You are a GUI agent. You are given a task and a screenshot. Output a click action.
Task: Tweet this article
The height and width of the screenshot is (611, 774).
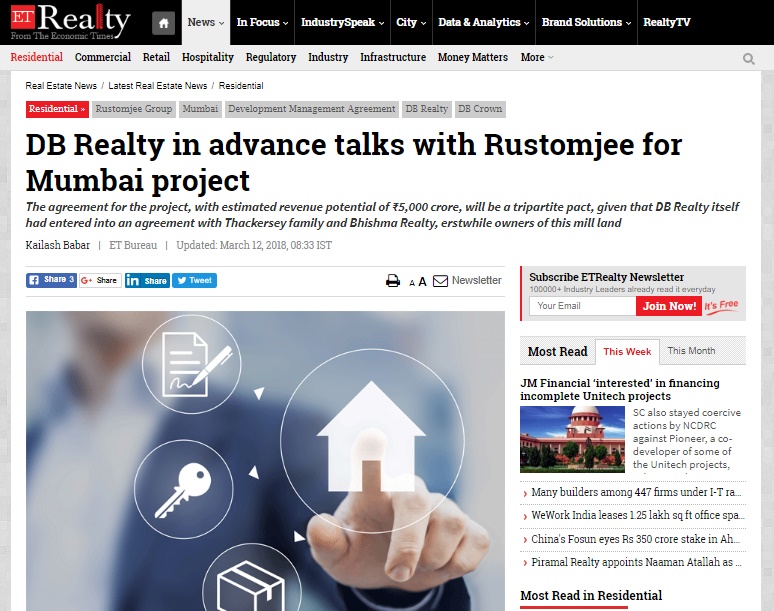194,280
